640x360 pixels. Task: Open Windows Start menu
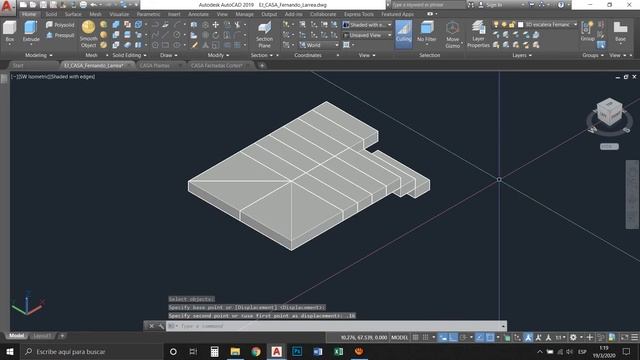click(x=10, y=351)
